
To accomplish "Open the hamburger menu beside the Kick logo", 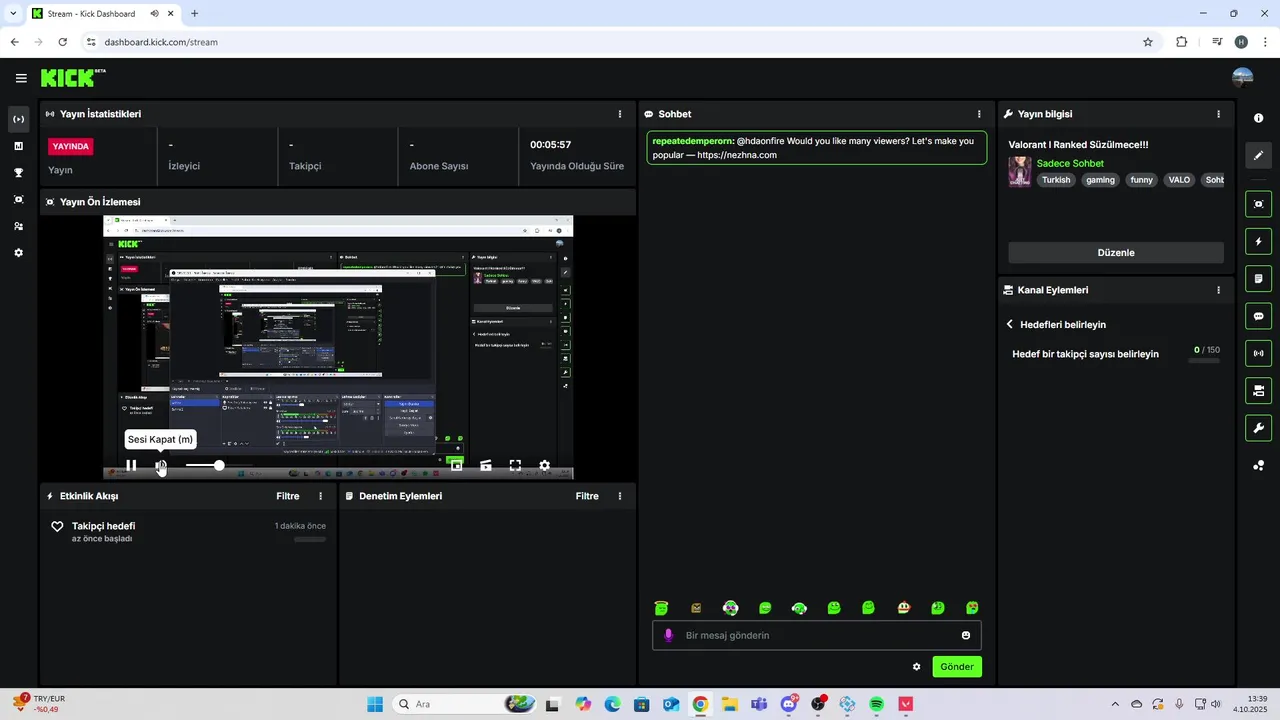I will pyautogui.click(x=21, y=78).
